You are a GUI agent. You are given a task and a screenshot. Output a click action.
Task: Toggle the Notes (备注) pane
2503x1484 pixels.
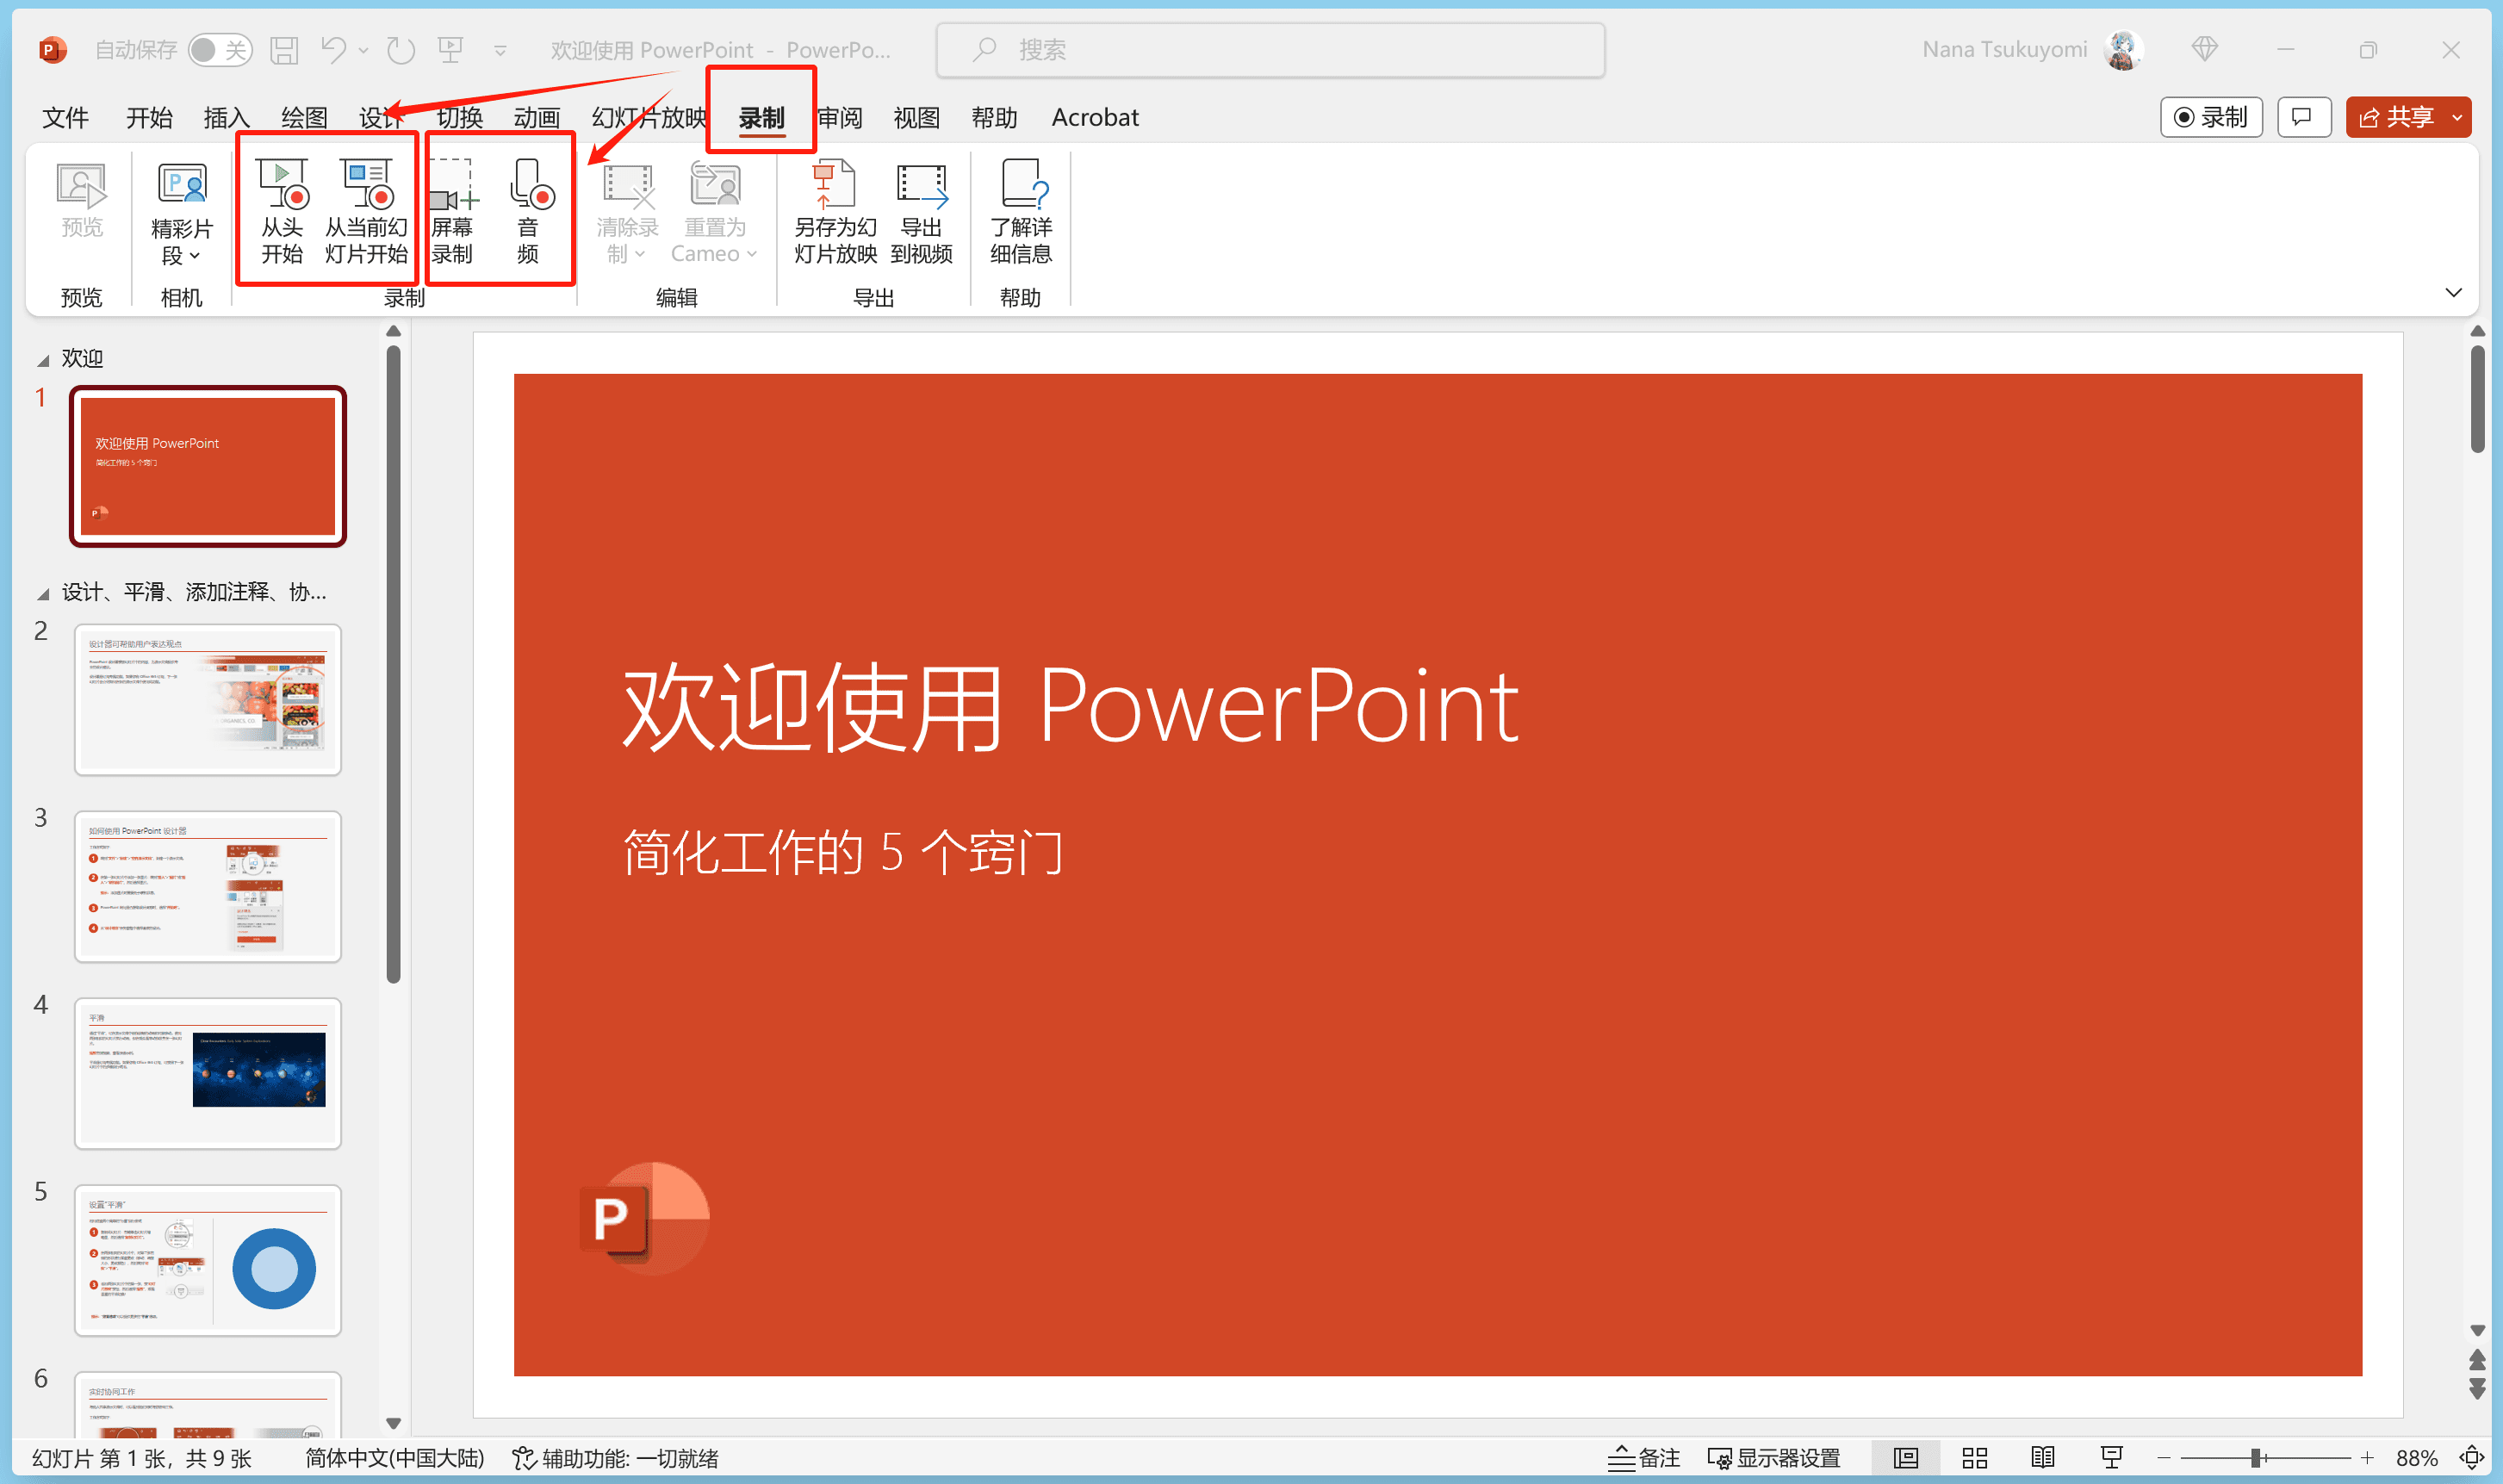coord(1645,1457)
